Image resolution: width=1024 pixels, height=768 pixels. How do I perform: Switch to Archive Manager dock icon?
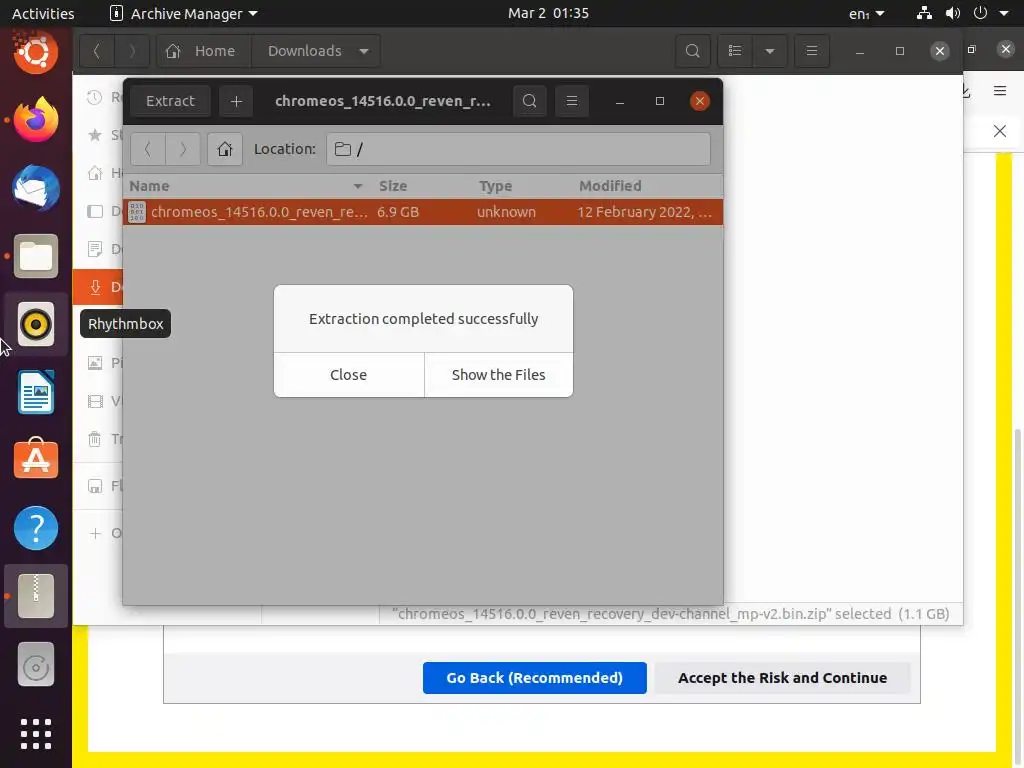(36, 596)
